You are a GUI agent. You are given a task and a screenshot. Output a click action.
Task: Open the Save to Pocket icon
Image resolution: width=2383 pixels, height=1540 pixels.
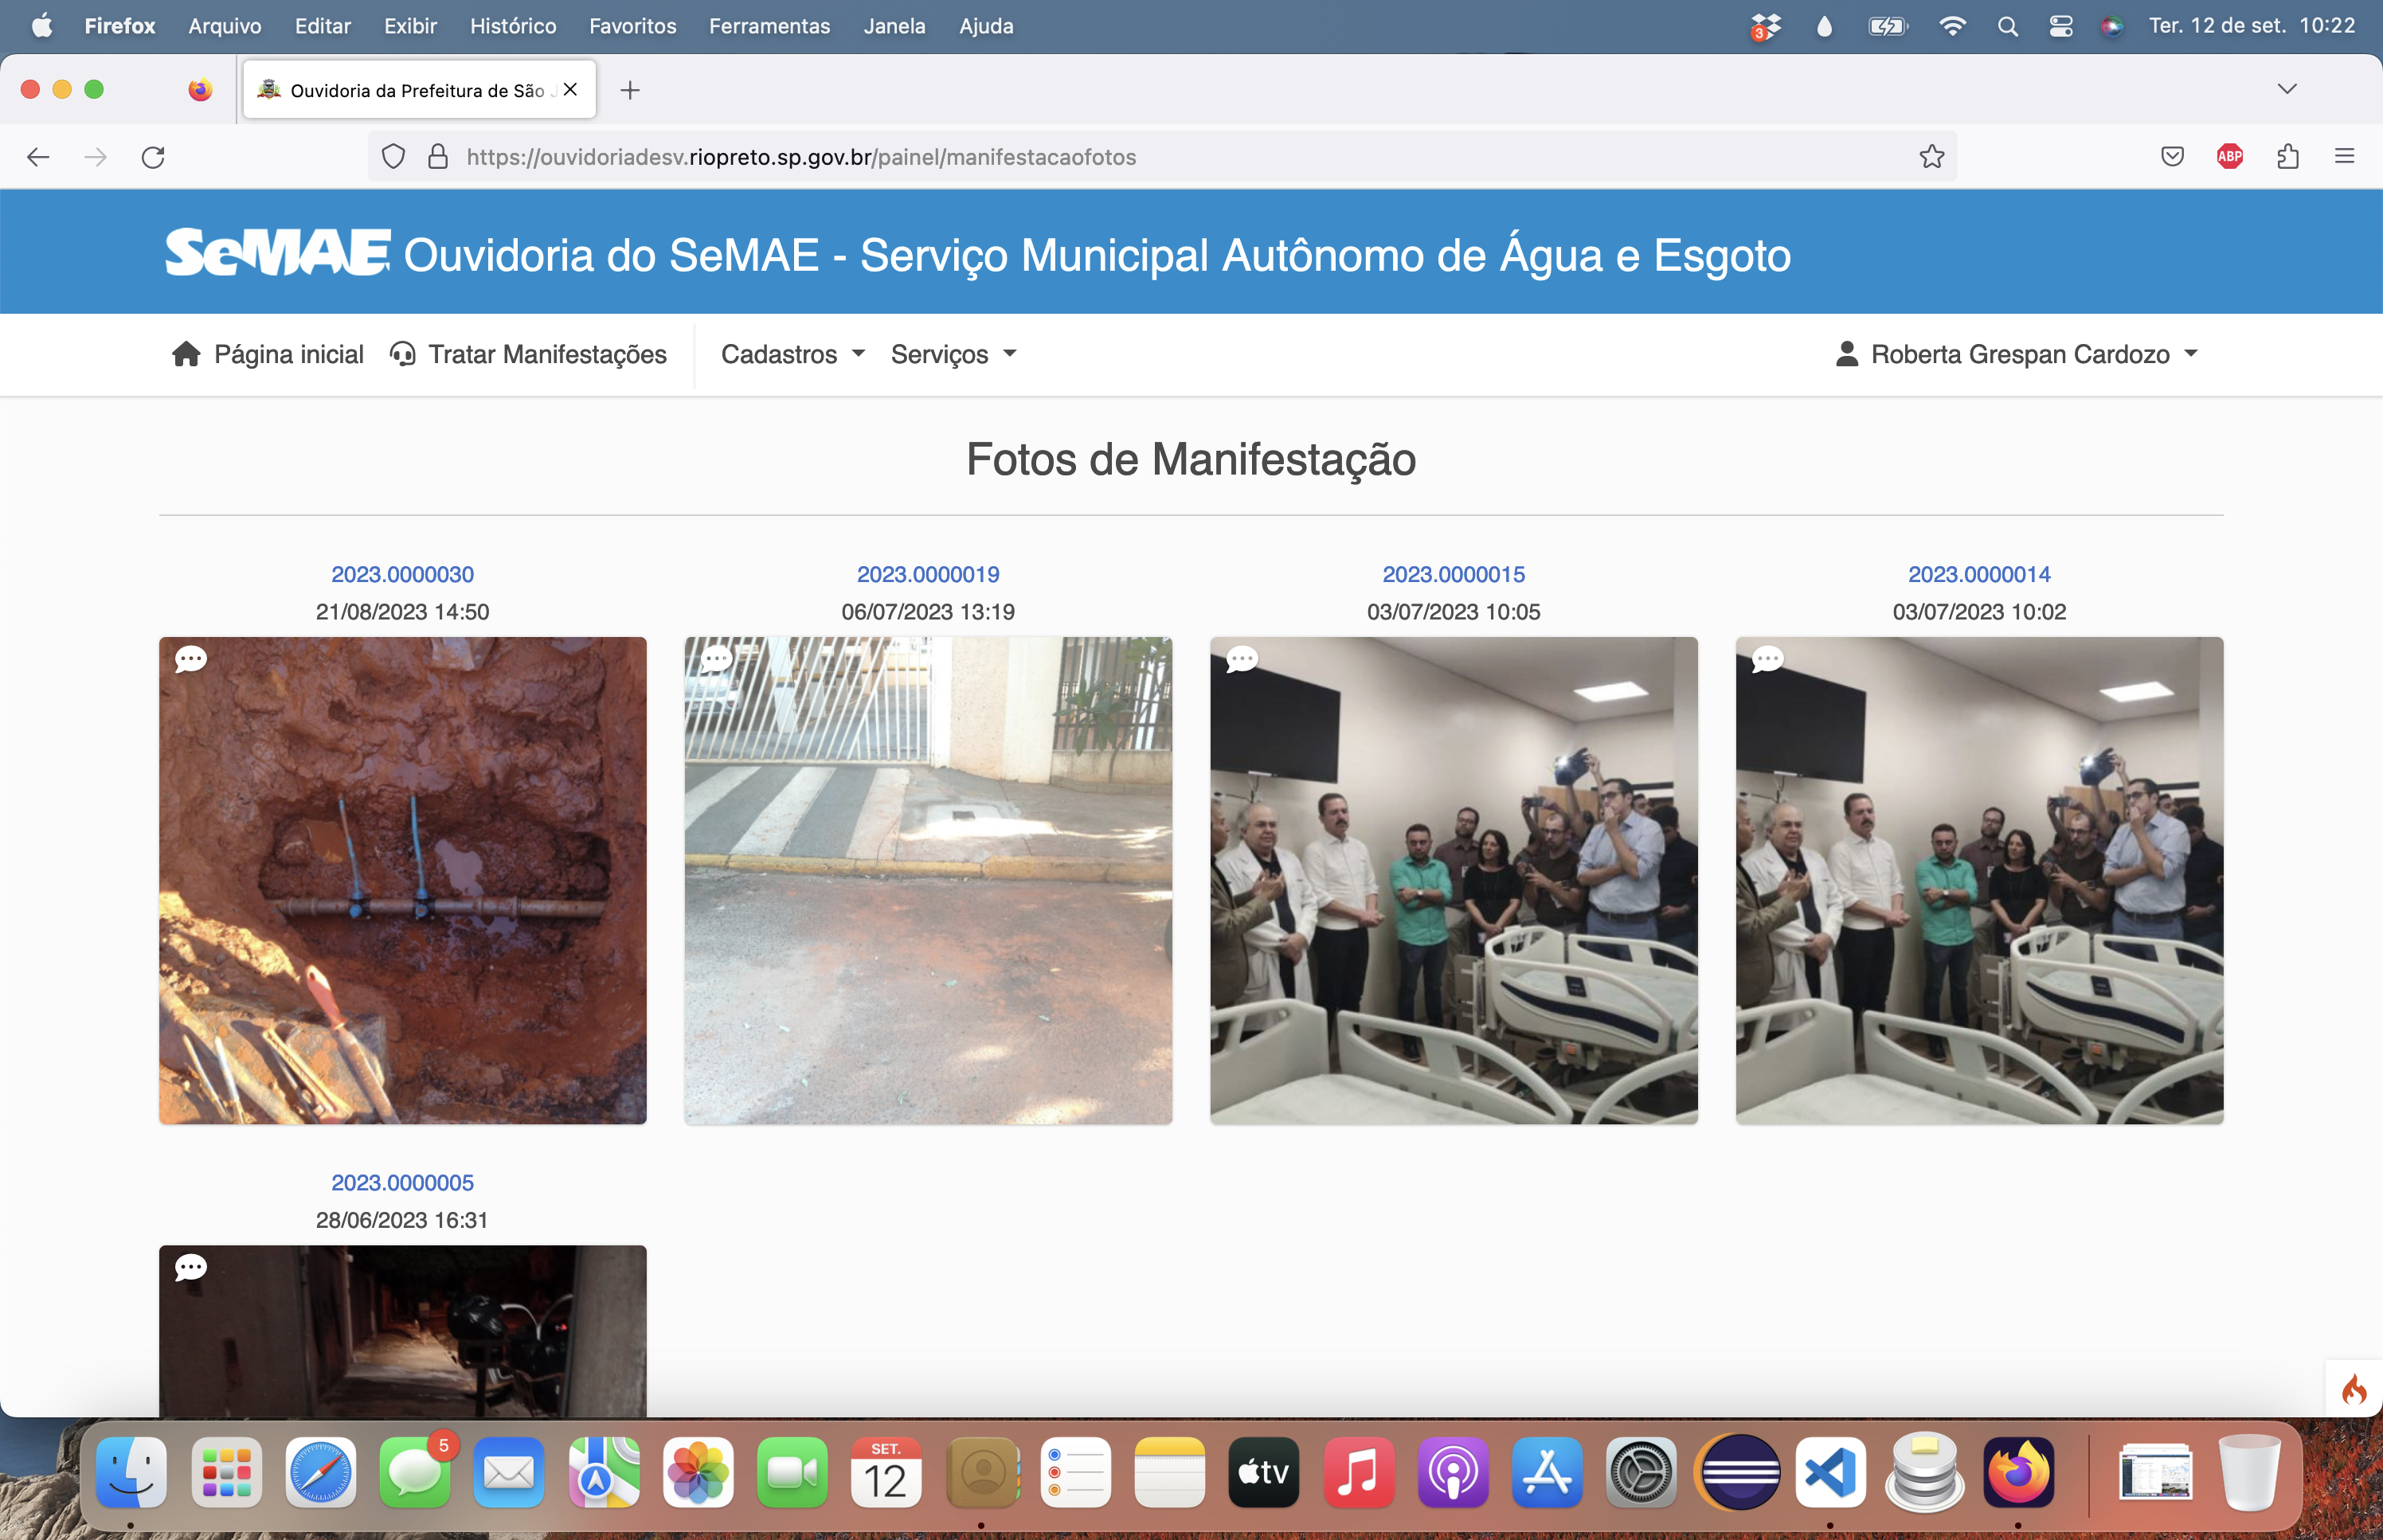pos(2171,157)
